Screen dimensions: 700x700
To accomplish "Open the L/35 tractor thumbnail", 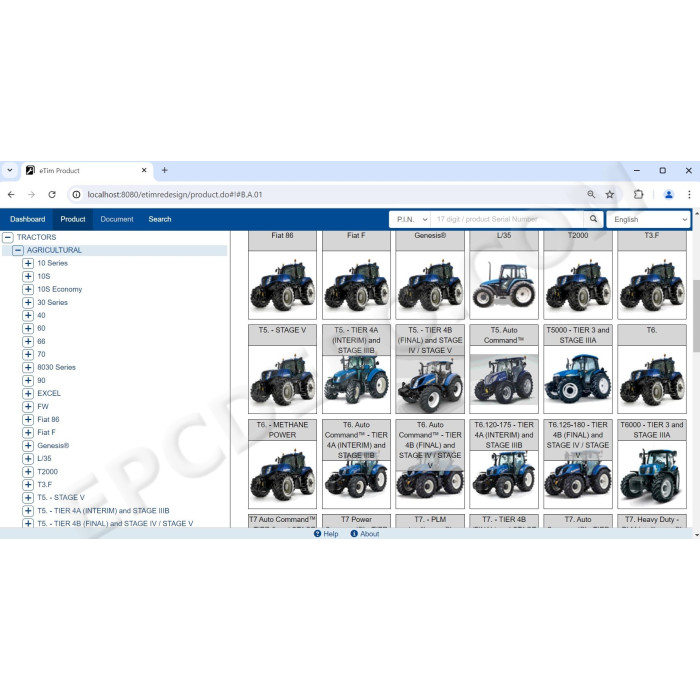I will pyautogui.click(x=504, y=285).
